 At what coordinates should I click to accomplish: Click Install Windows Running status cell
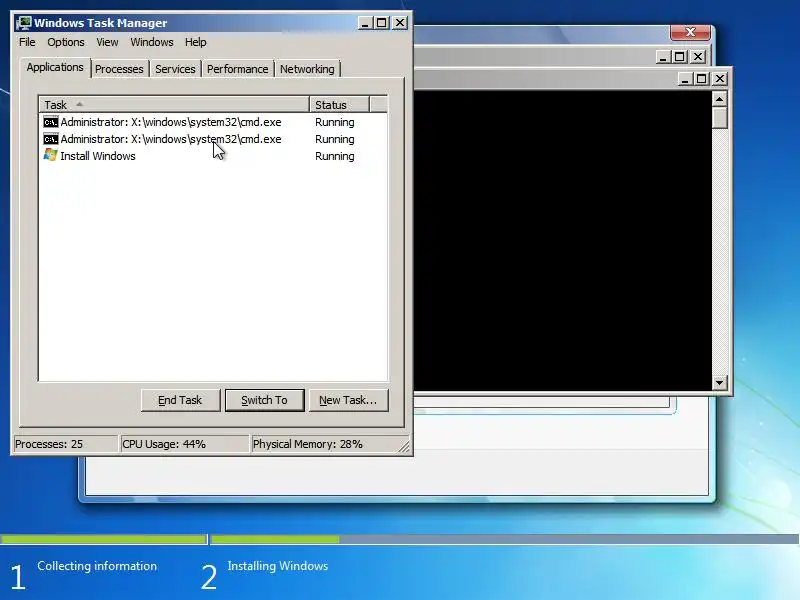335,156
